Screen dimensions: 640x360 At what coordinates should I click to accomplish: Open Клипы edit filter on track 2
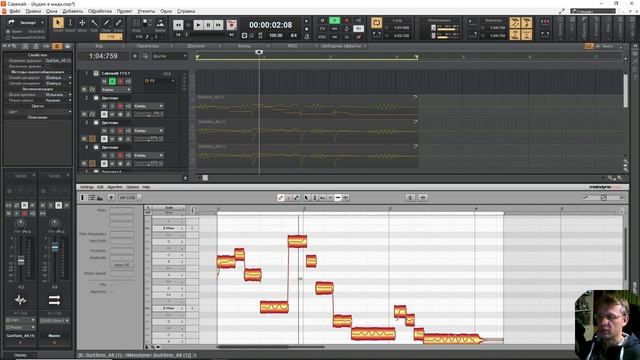coord(149,106)
